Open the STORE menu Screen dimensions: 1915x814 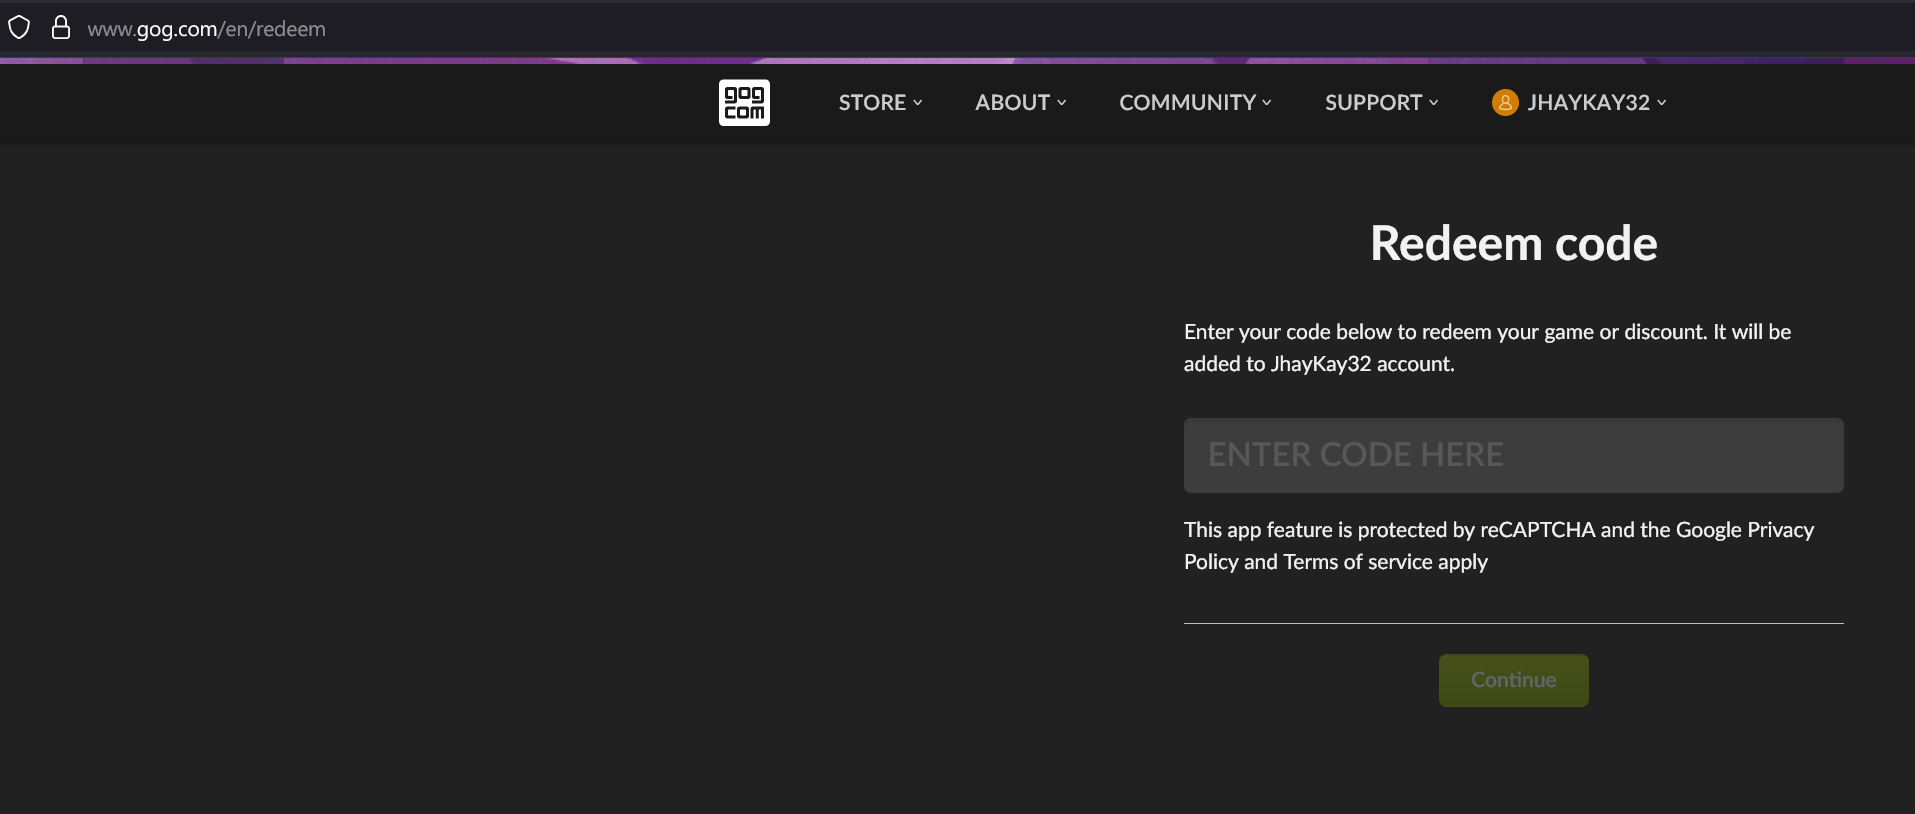pyautogui.click(x=871, y=102)
